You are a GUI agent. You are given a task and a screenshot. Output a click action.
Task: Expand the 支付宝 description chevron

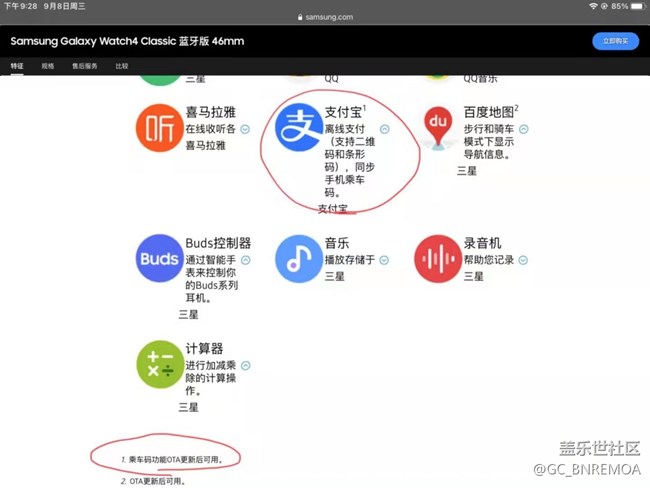pyautogui.click(x=385, y=129)
